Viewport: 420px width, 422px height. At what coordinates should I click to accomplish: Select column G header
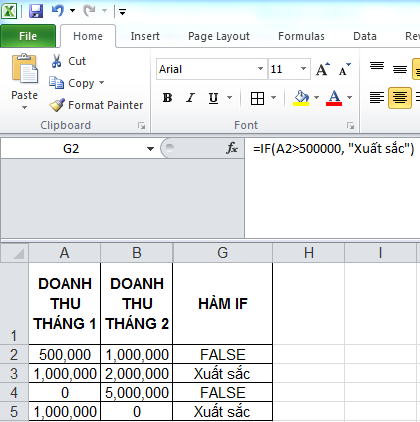pyautogui.click(x=223, y=253)
